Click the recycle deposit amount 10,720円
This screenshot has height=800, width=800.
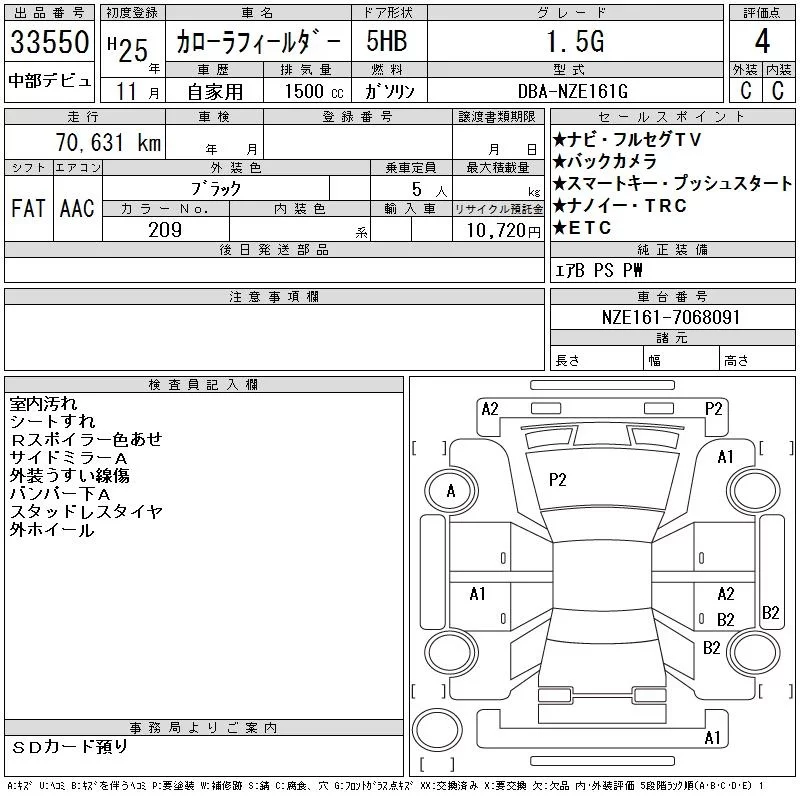(x=498, y=230)
